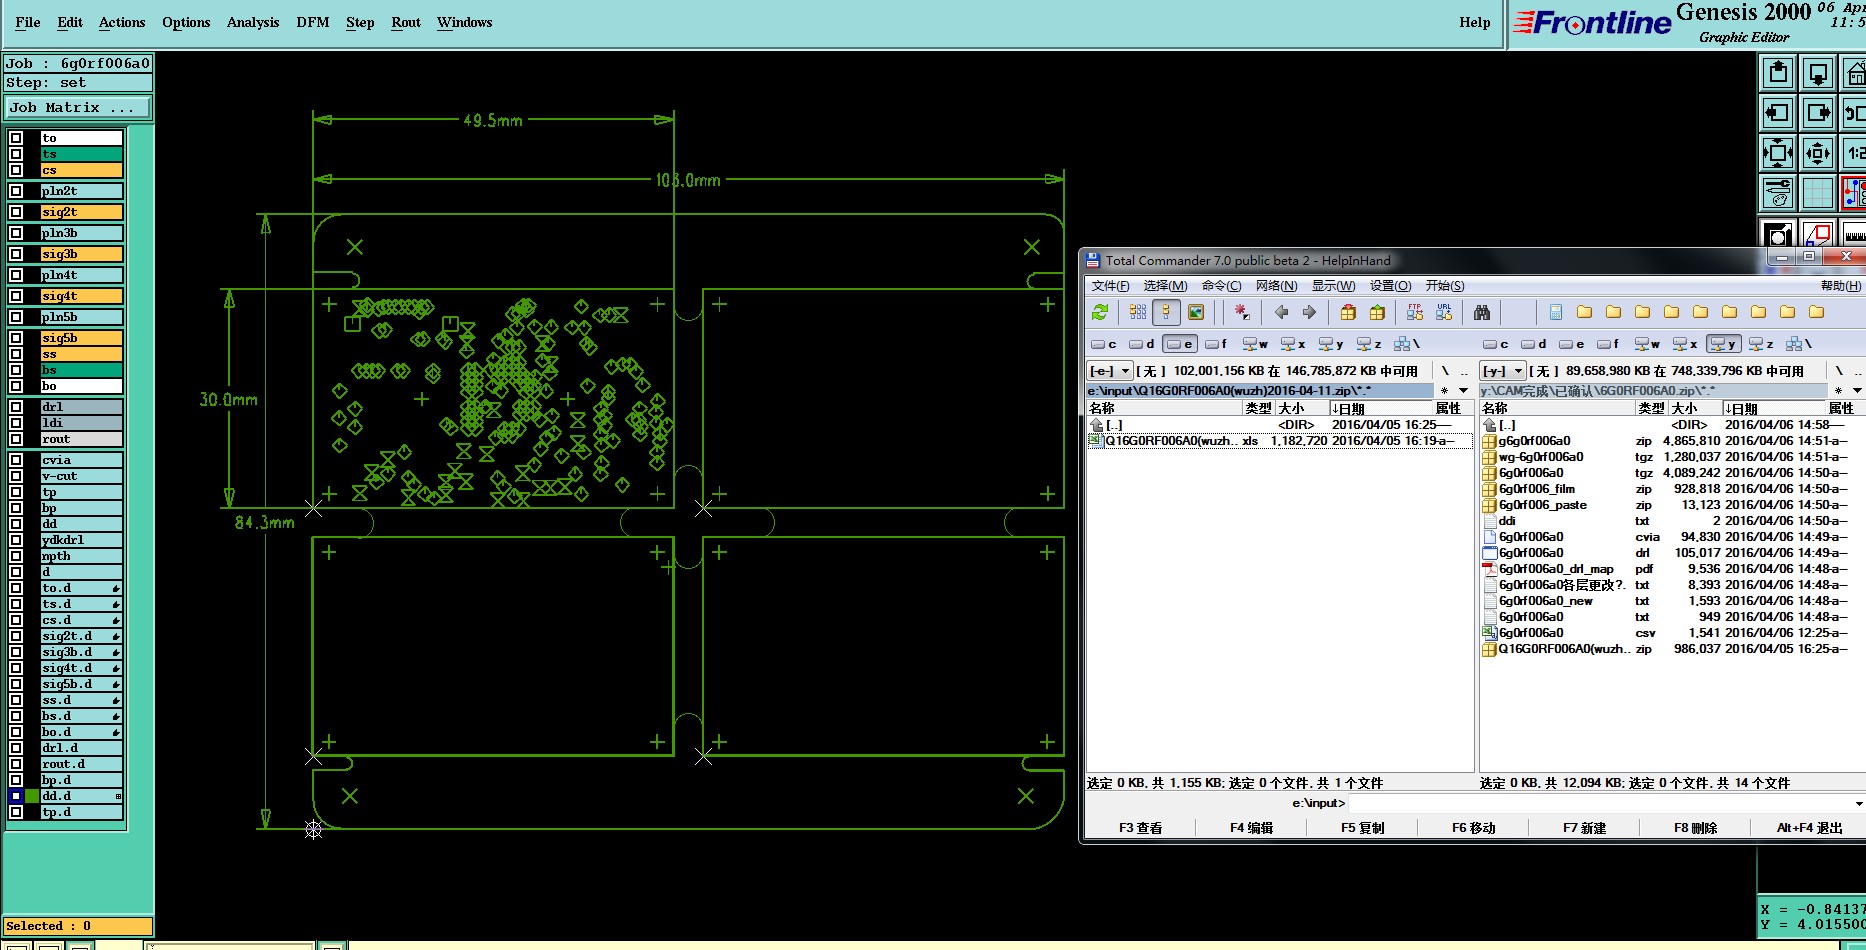Click the zoom out arrows icon
This screenshot has height=950, width=1866.
(x=1818, y=153)
